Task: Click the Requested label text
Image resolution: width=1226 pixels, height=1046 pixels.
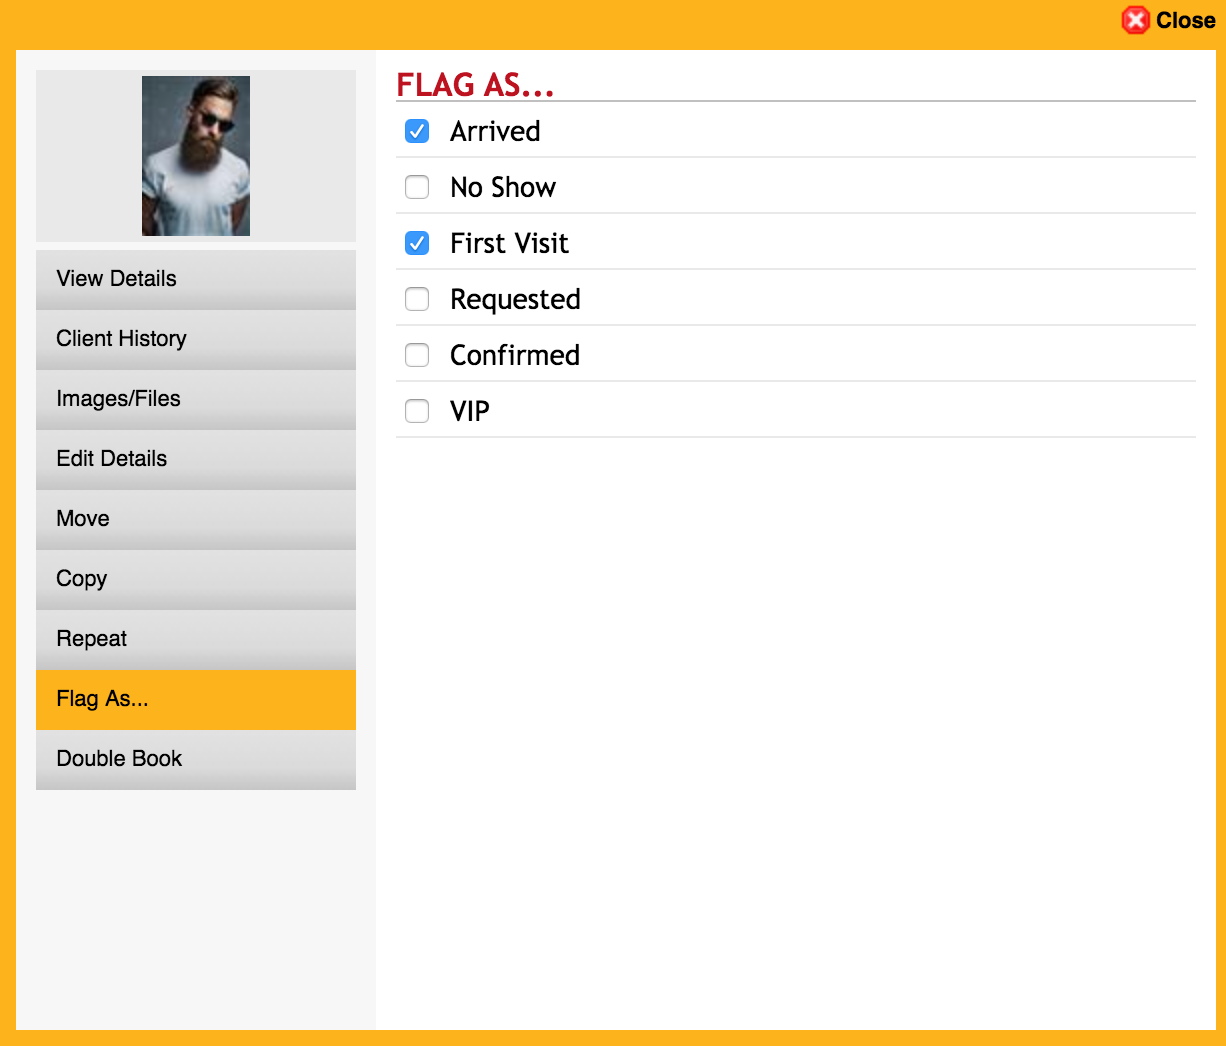Action: (x=515, y=300)
